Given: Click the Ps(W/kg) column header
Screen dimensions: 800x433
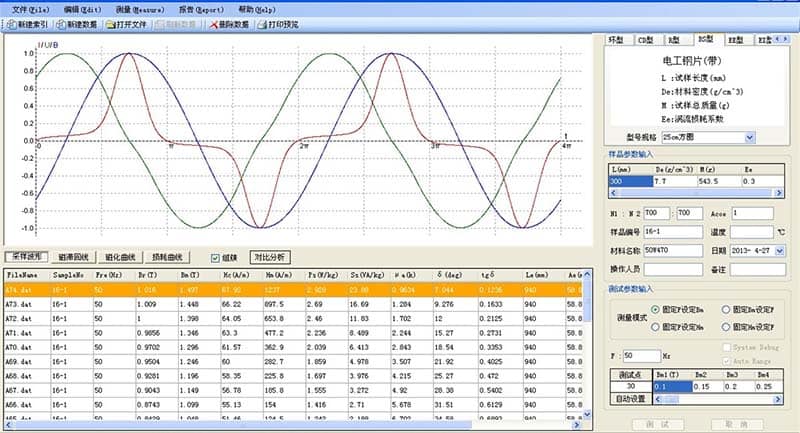Looking at the screenshot, I should point(326,275).
